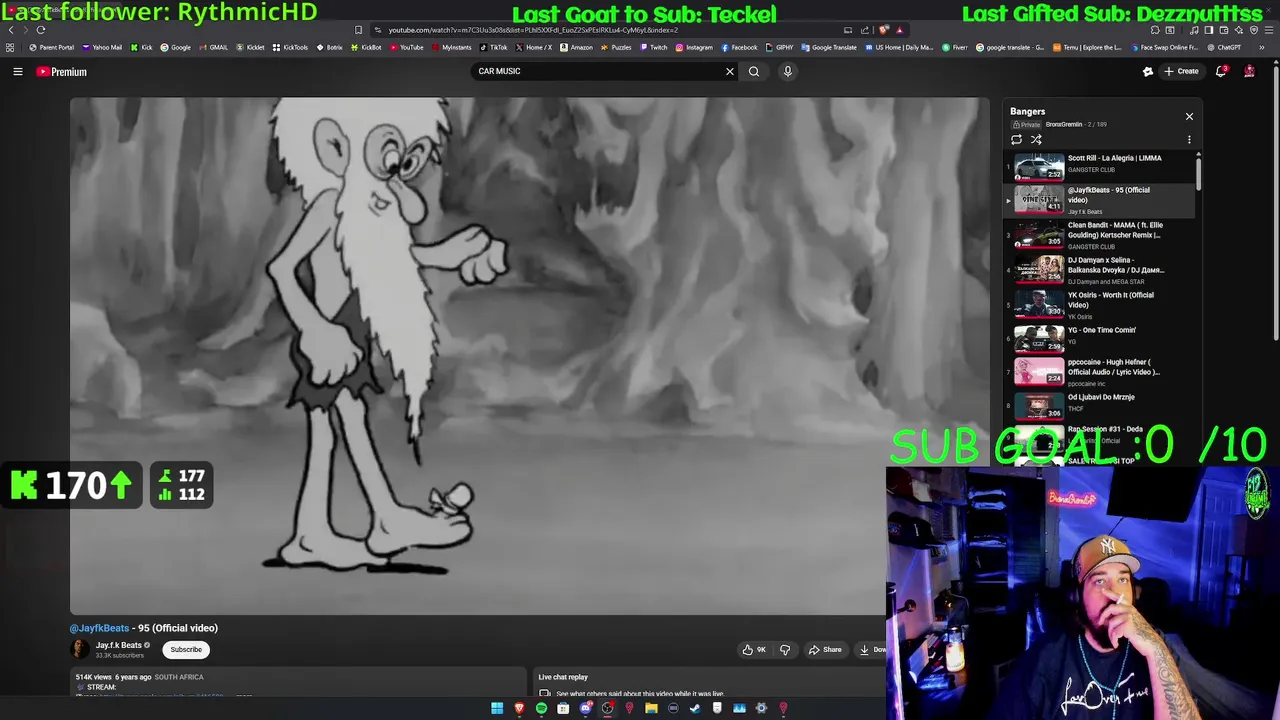Open Brave browser from taskbar
Screen dimensions: 1280x720
click(519, 708)
